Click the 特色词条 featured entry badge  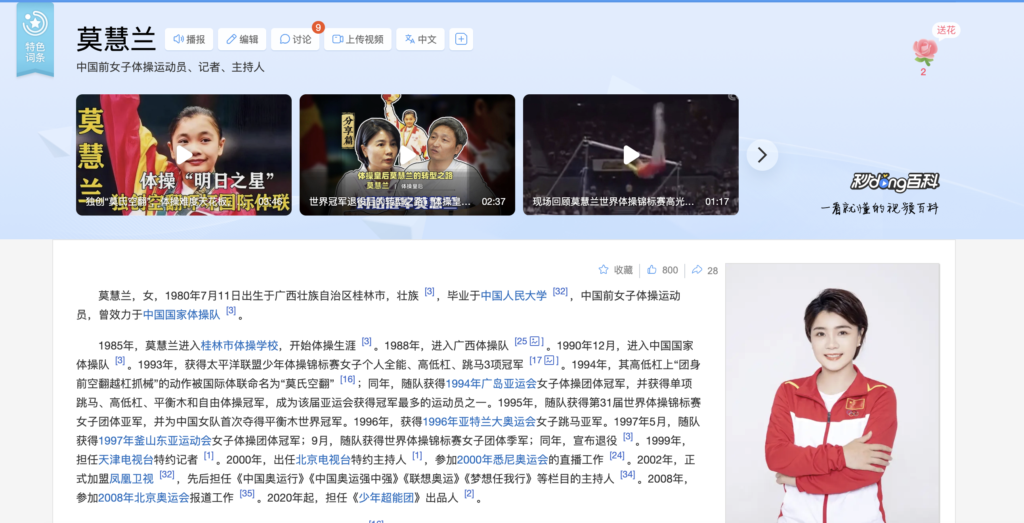35,38
